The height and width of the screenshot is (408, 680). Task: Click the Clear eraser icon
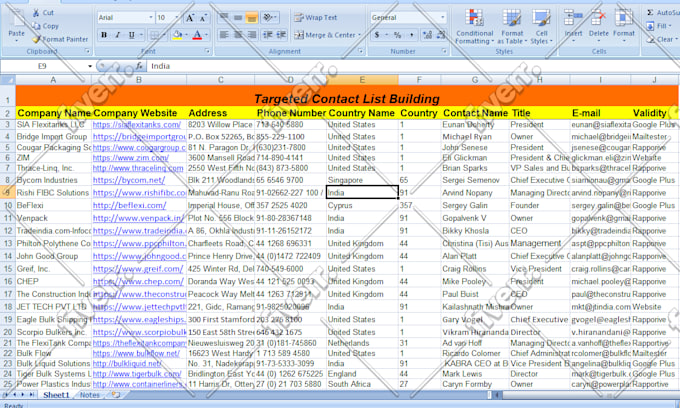coord(650,39)
